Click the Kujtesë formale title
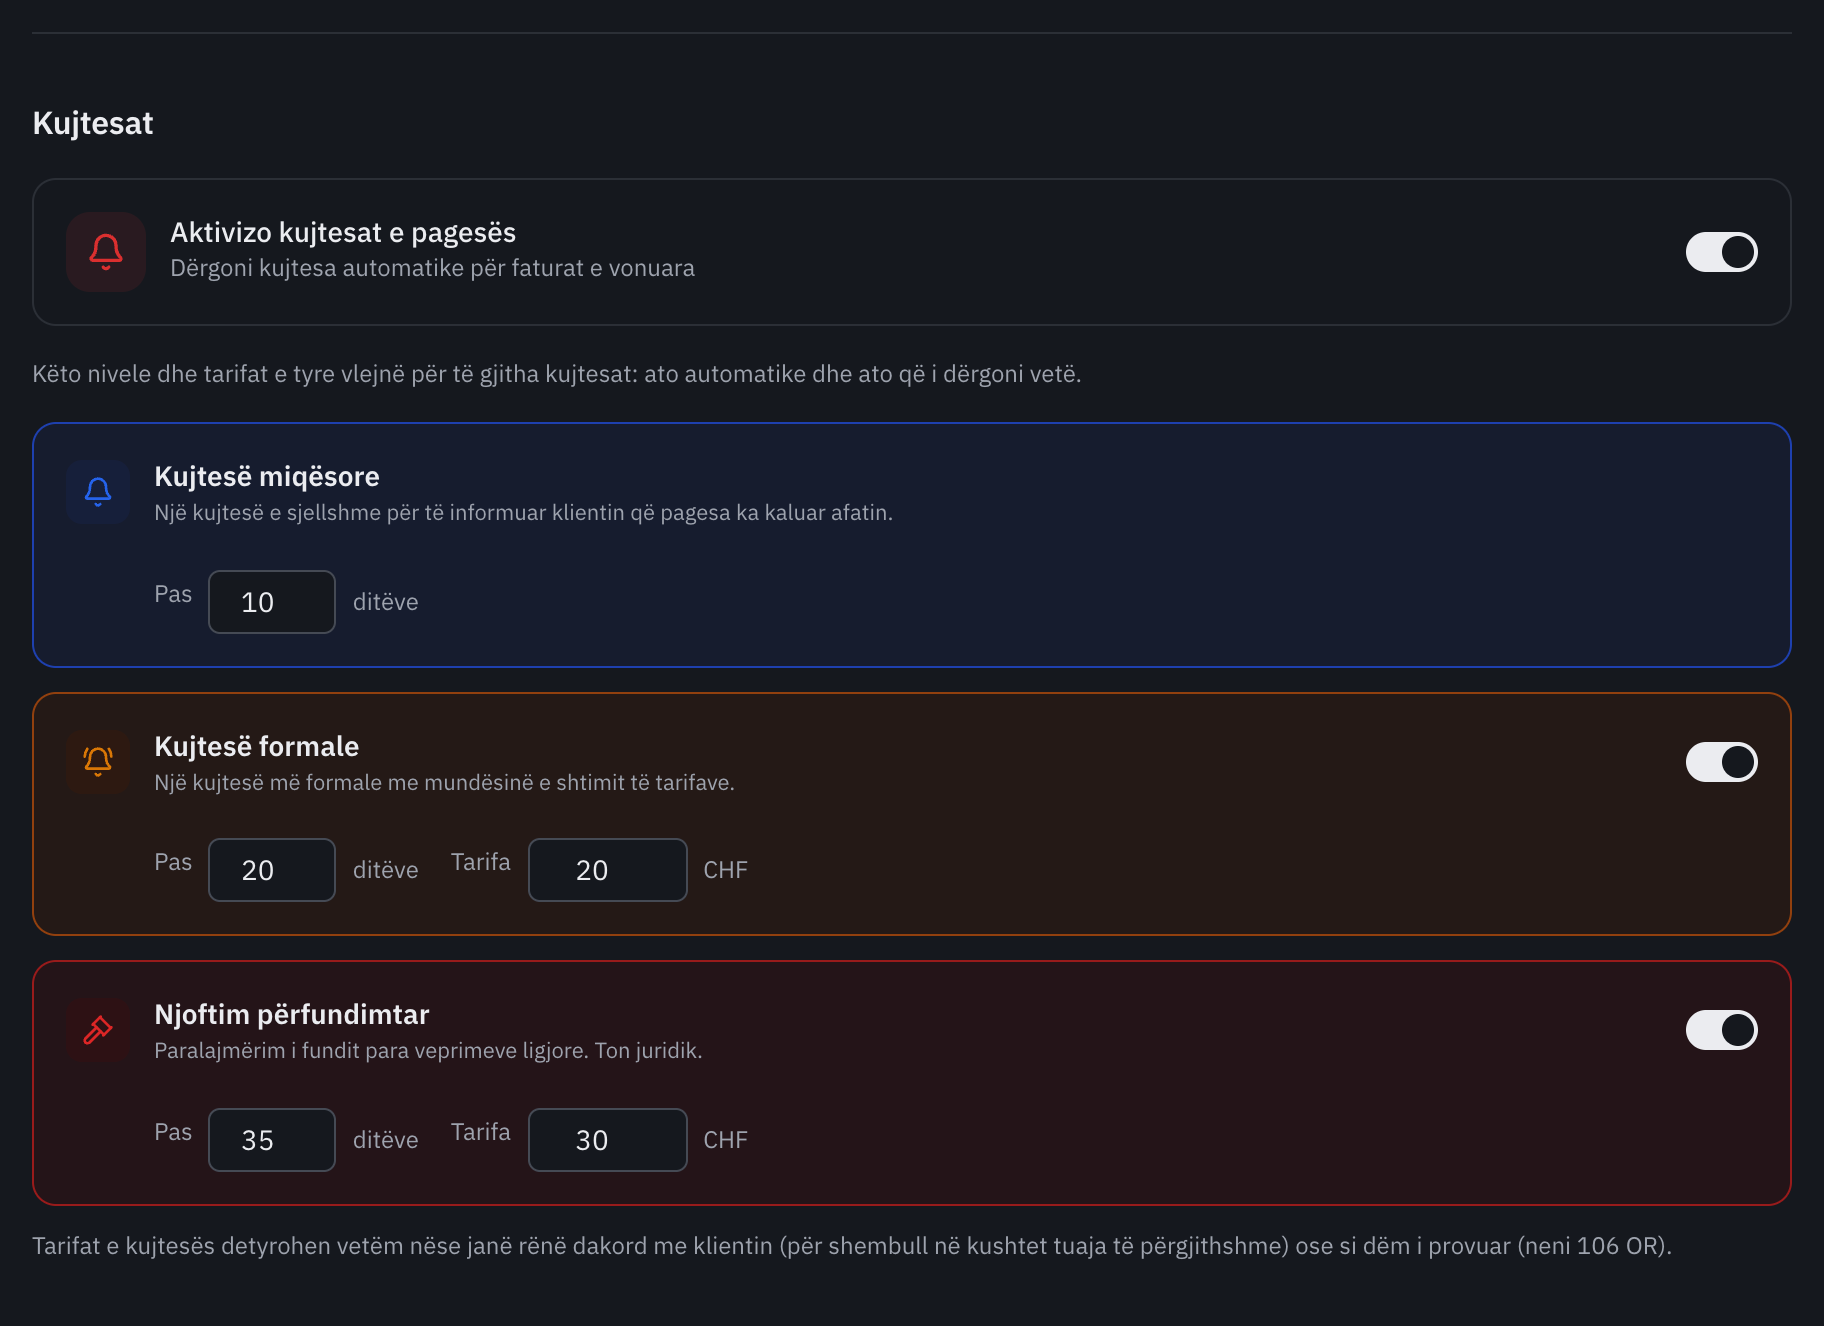This screenshot has height=1326, width=1824. click(x=257, y=747)
